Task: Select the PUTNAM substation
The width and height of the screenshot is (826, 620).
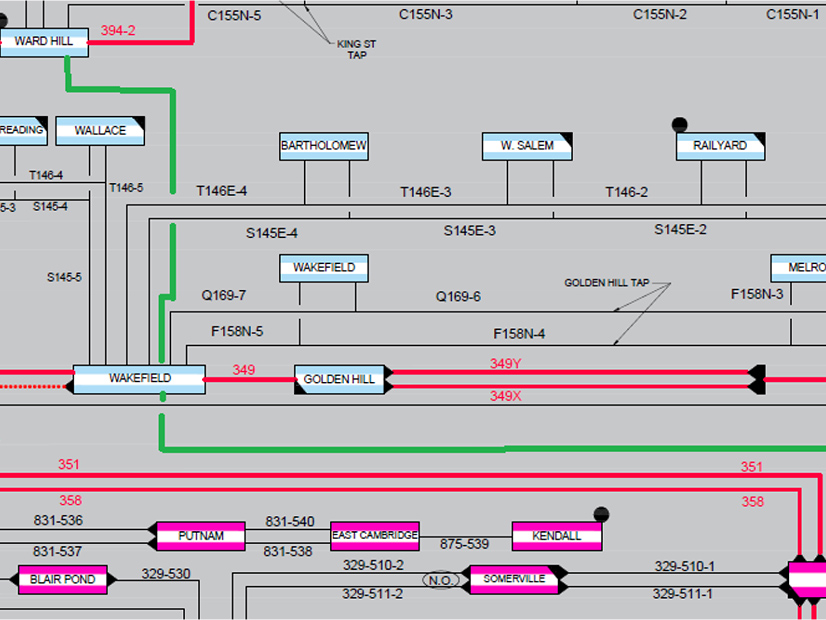Action: point(198,536)
